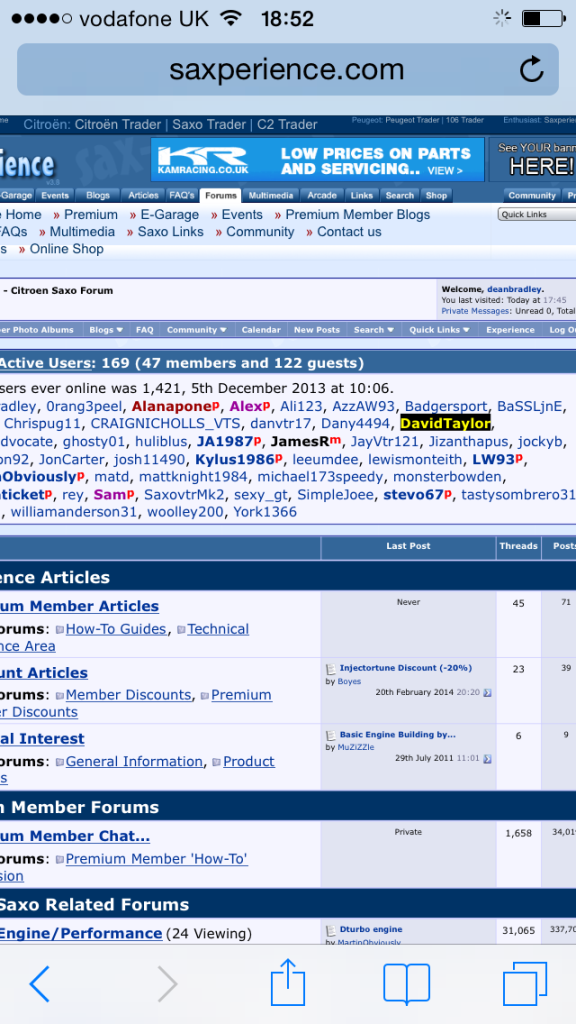This screenshot has width=576, height=1024.
Task: Open the Saxo Links link
Action: (170, 231)
